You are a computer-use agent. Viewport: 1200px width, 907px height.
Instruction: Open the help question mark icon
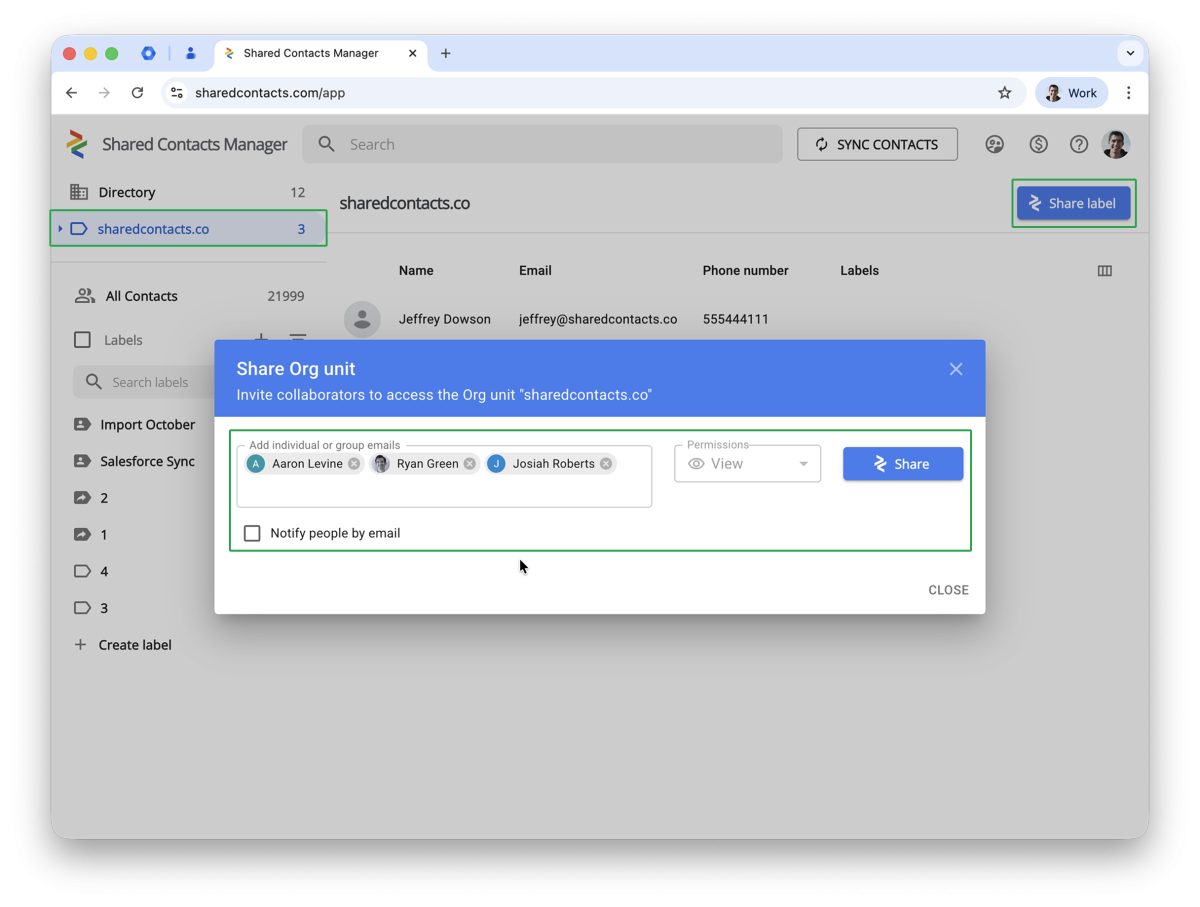pos(1078,145)
